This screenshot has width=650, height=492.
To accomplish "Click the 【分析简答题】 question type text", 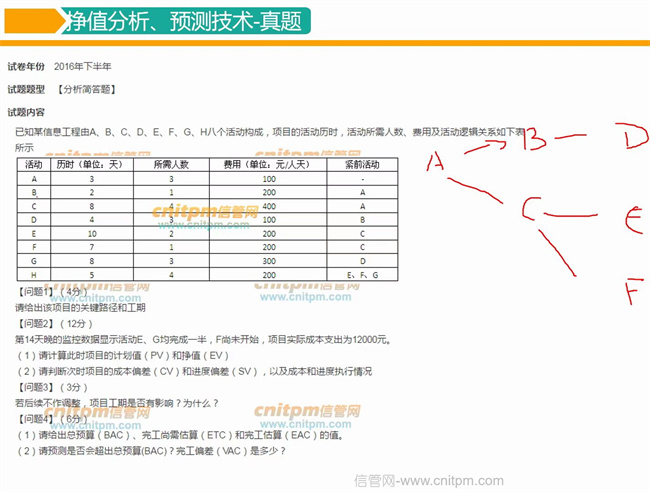I will pos(86,90).
